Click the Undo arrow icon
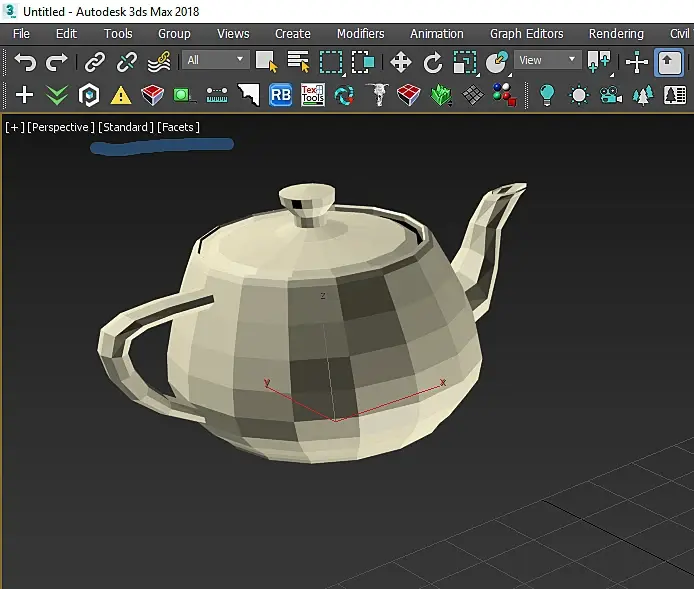This screenshot has height=589, width=694. [x=25, y=62]
